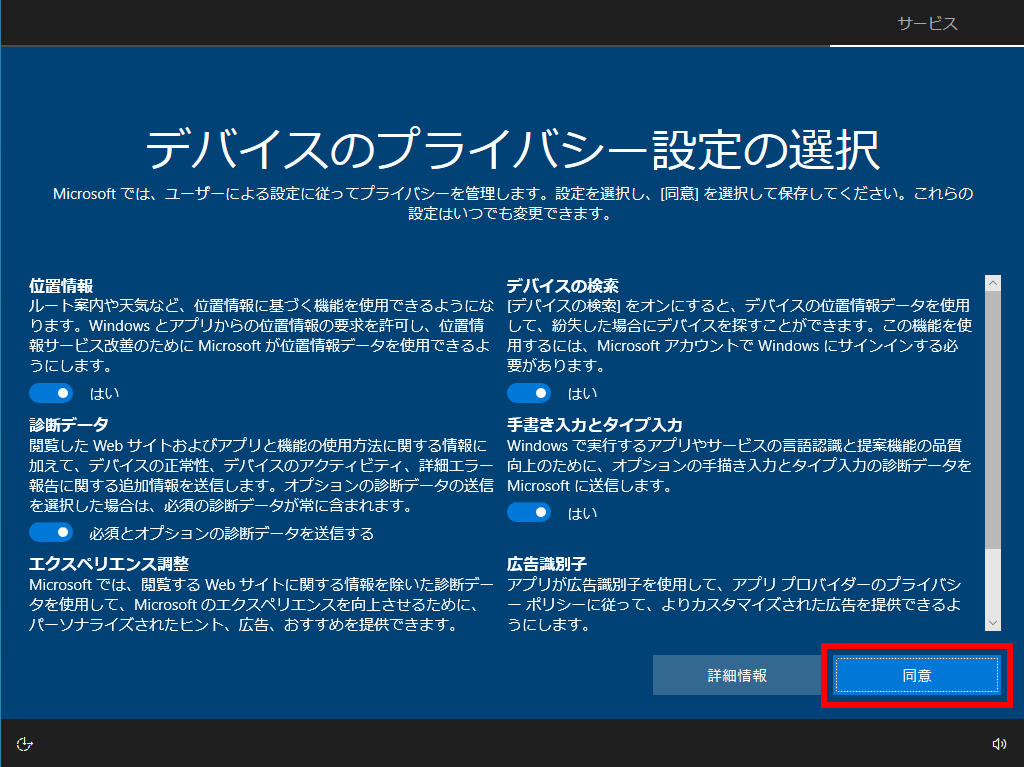The height and width of the screenshot is (767, 1024).
Task: Click the 必須とオプションの診断データを送信する label
Action: coord(231,534)
